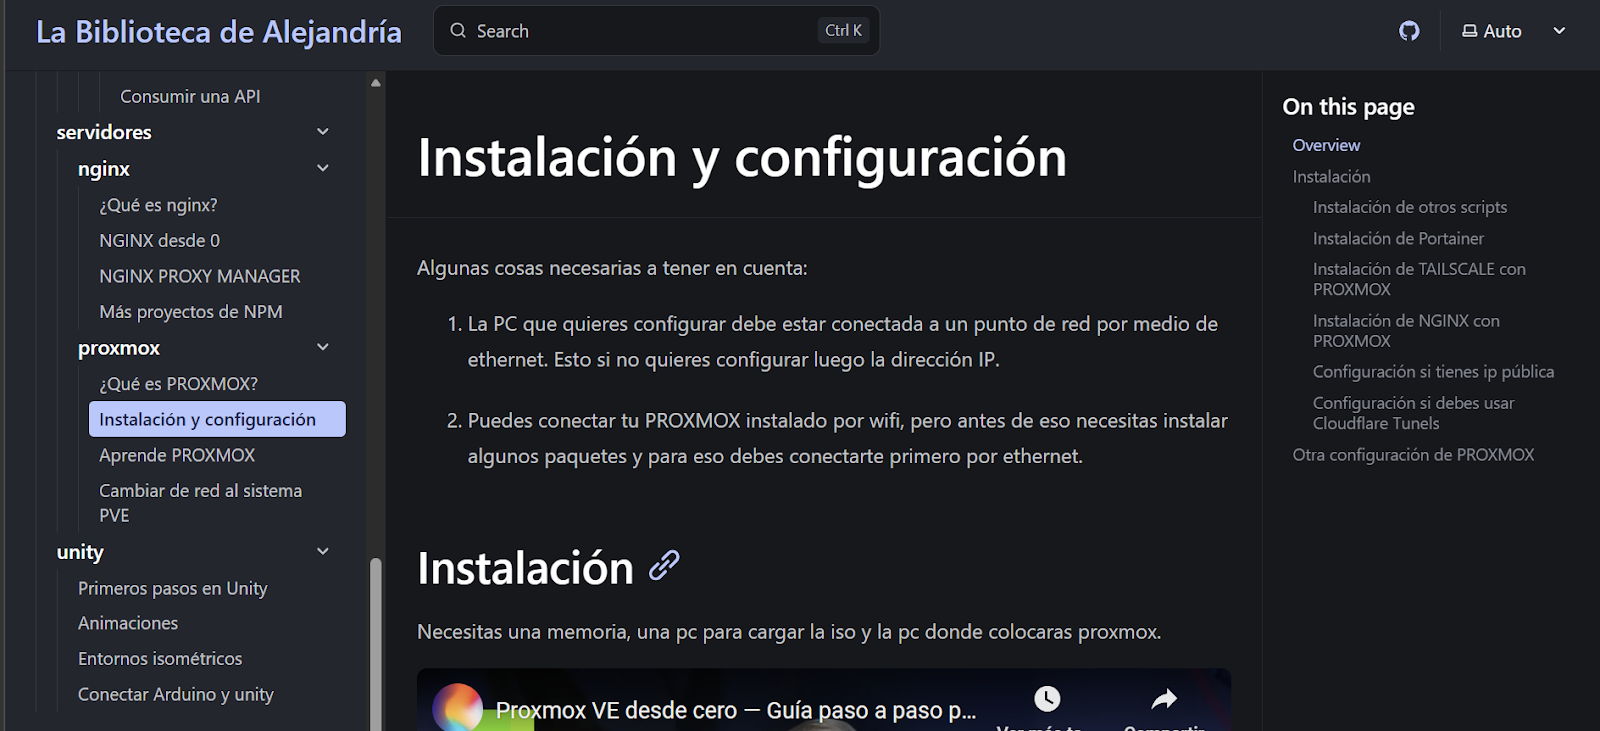This screenshot has width=1600, height=731.
Task: Open the Auto theme selector dropdown
Action: click(1514, 31)
